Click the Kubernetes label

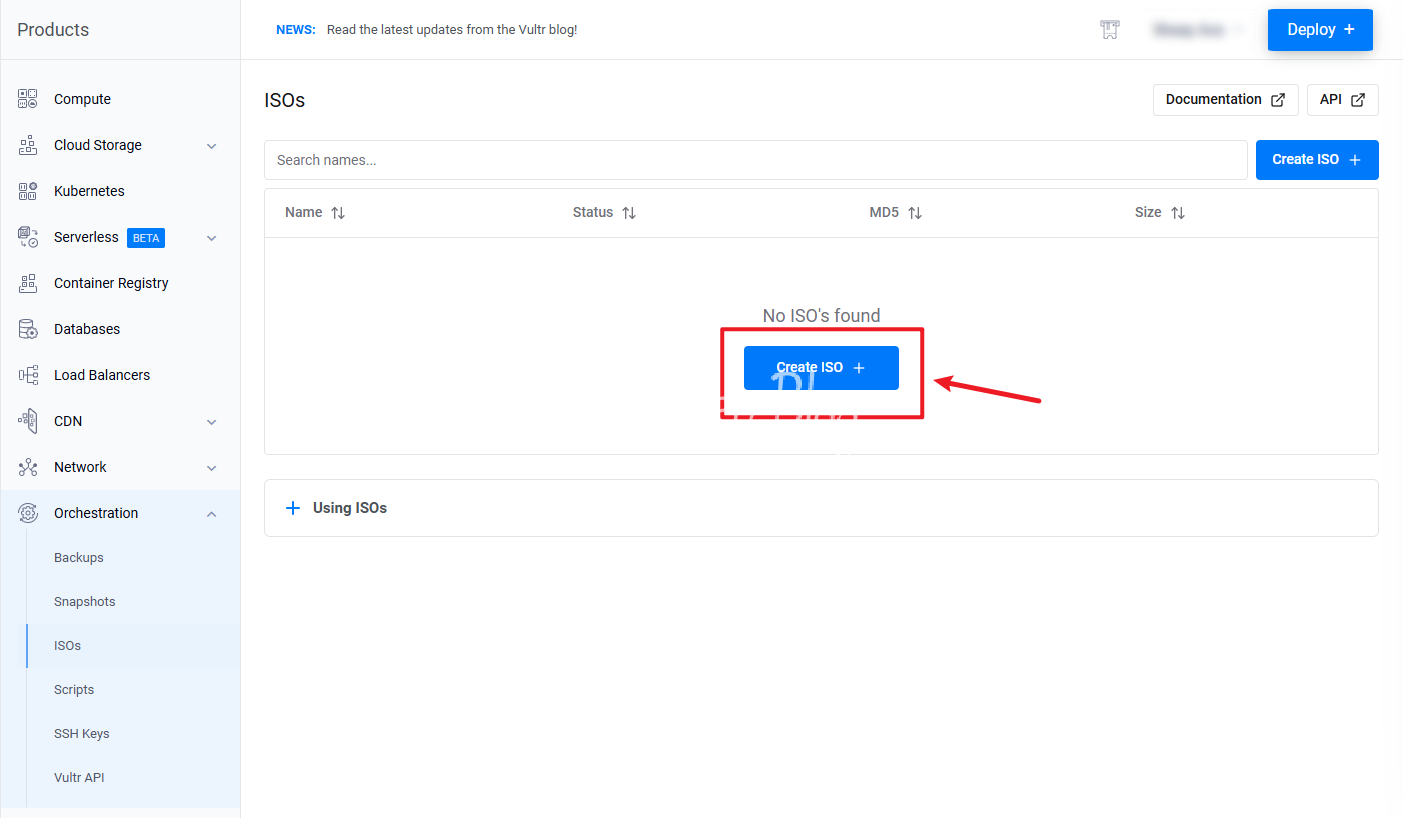pos(89,191)
